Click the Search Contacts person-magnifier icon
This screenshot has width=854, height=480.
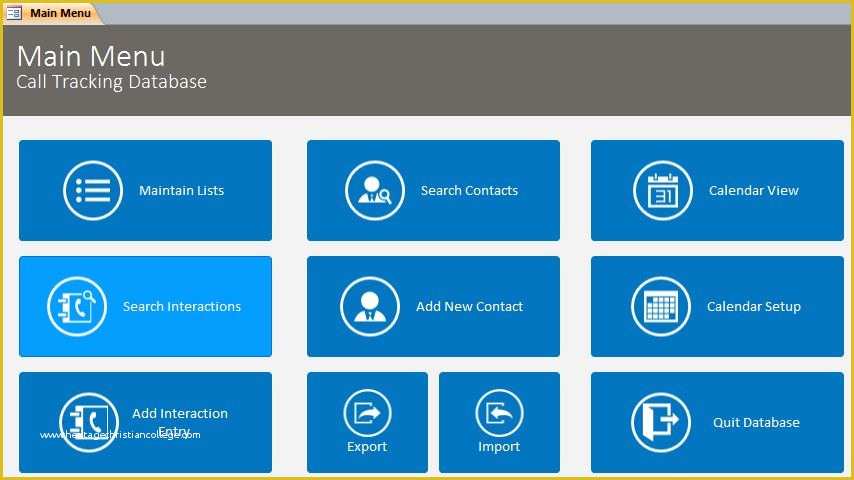(x=375, y=191)
